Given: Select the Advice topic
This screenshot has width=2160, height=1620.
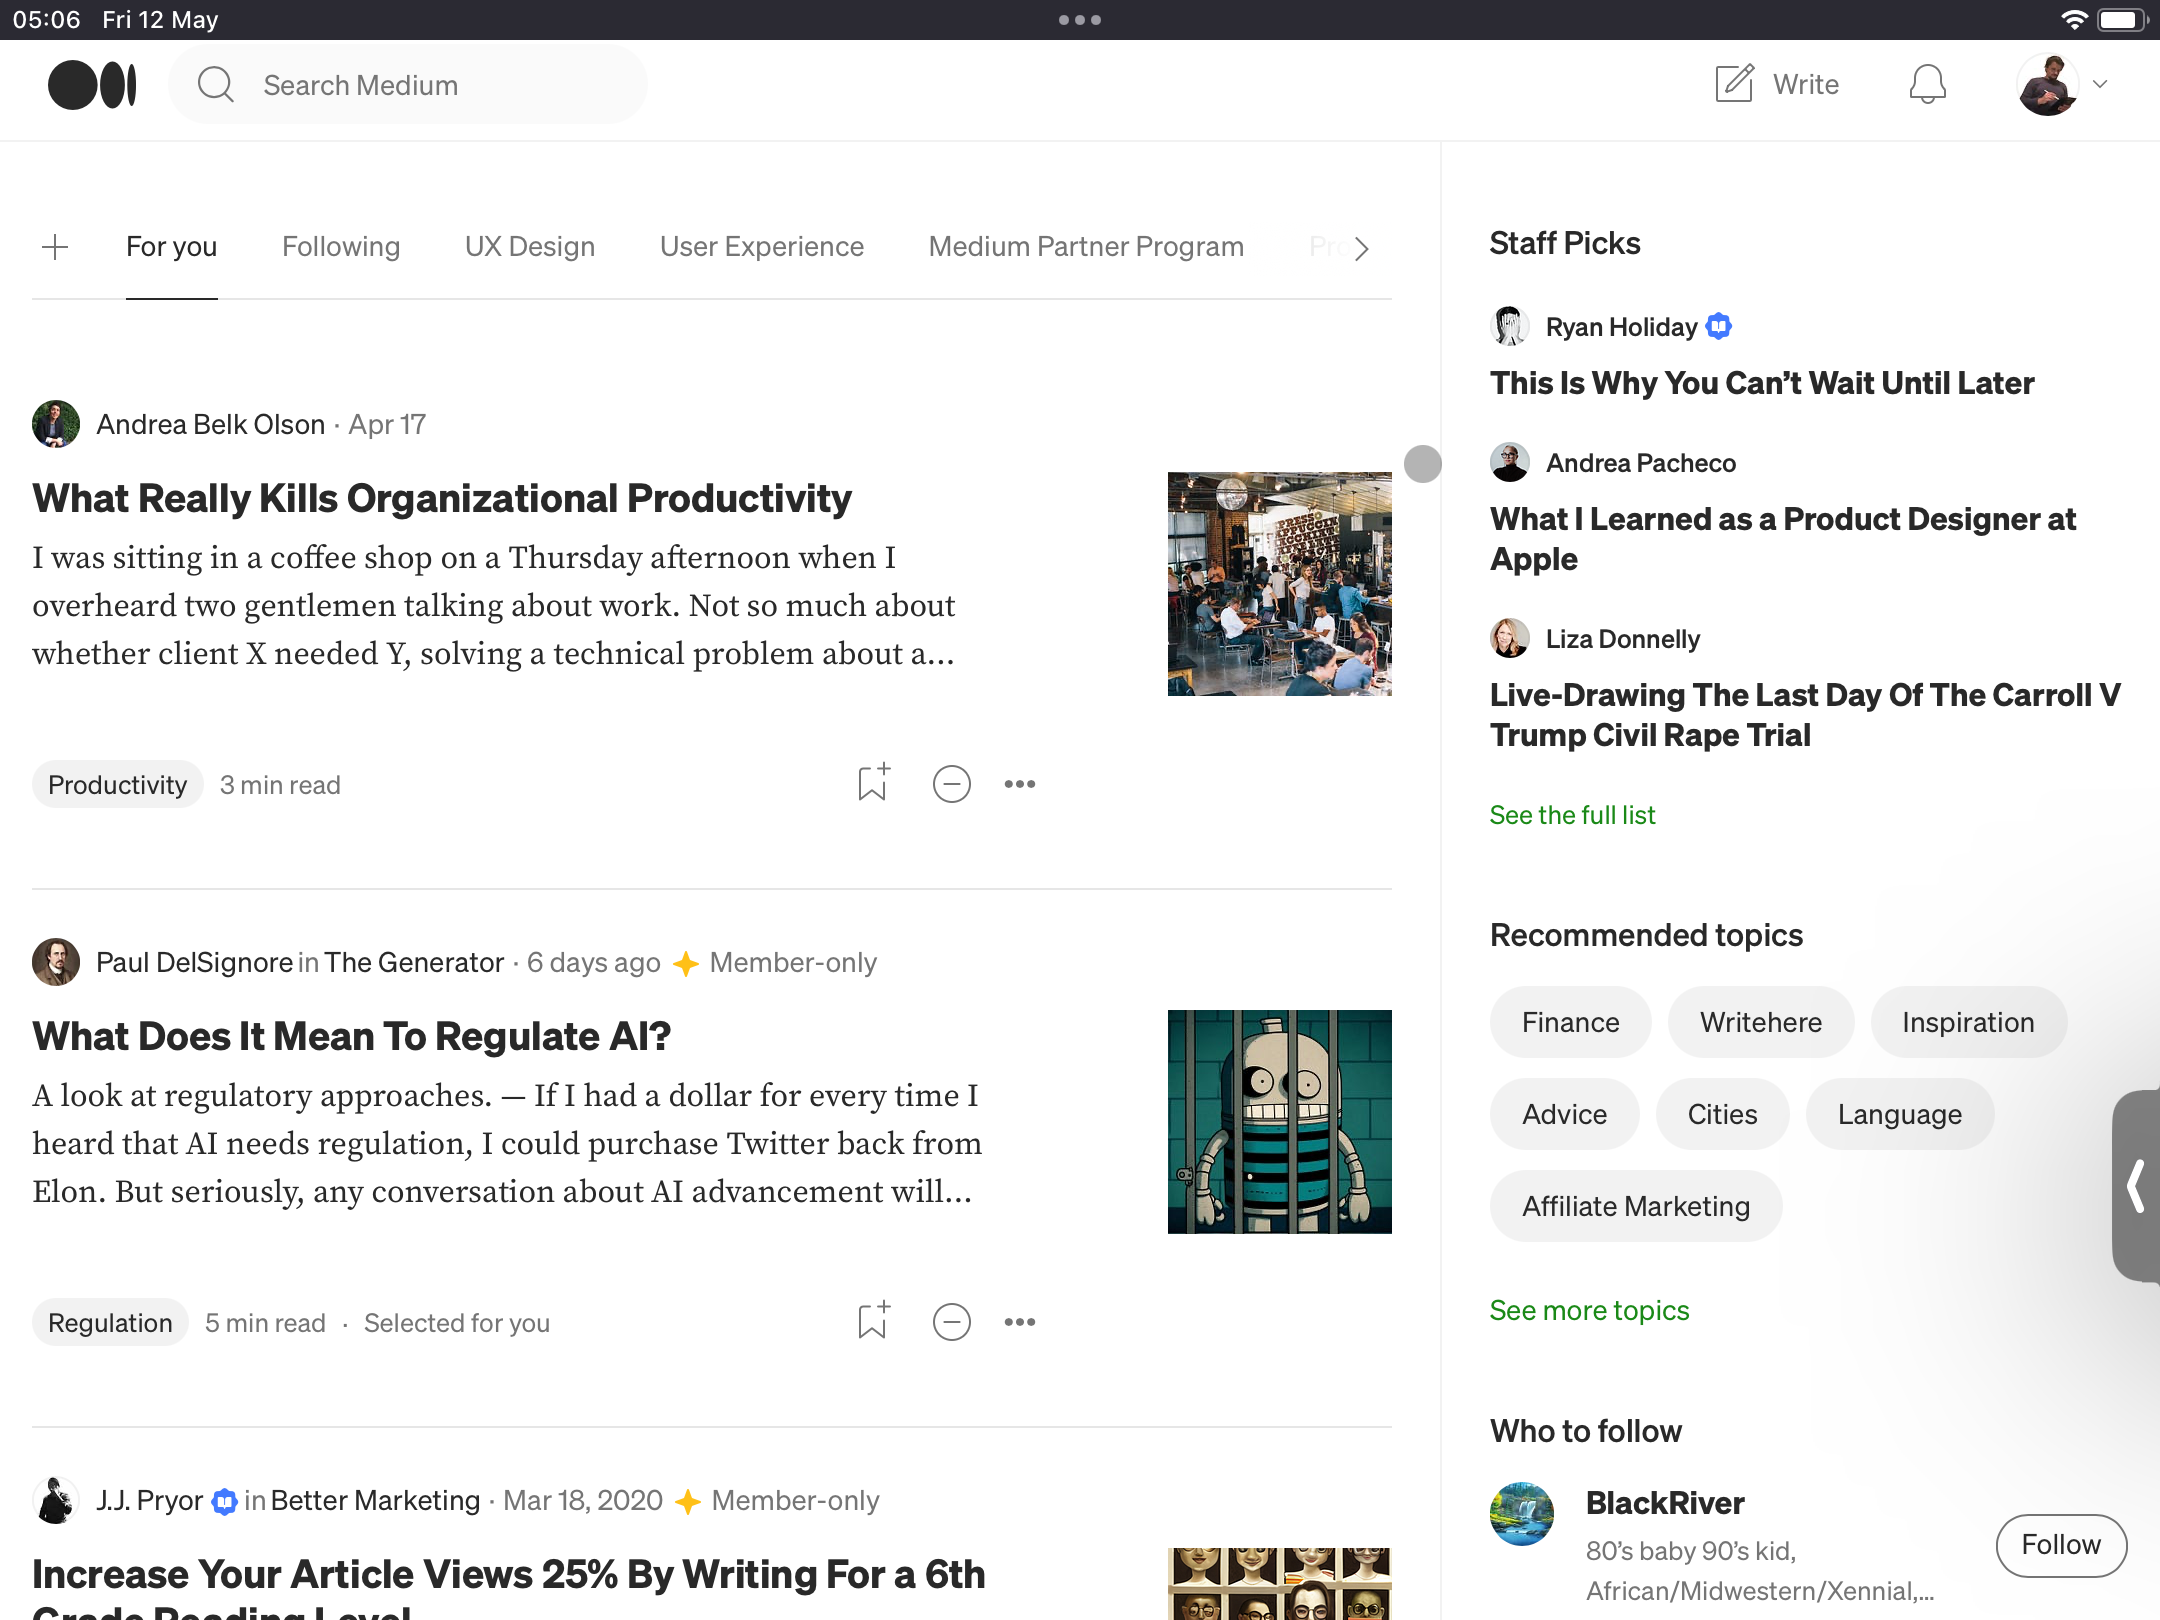Looking at the screenshot, I should pyautogui.click(x=1565, y=1114).
